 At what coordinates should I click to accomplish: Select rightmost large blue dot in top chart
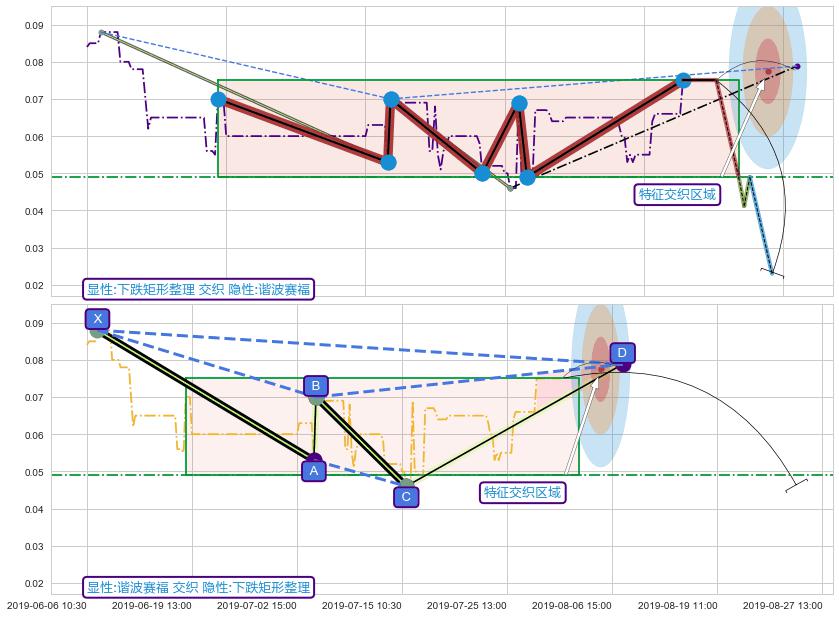coord(683,80)
